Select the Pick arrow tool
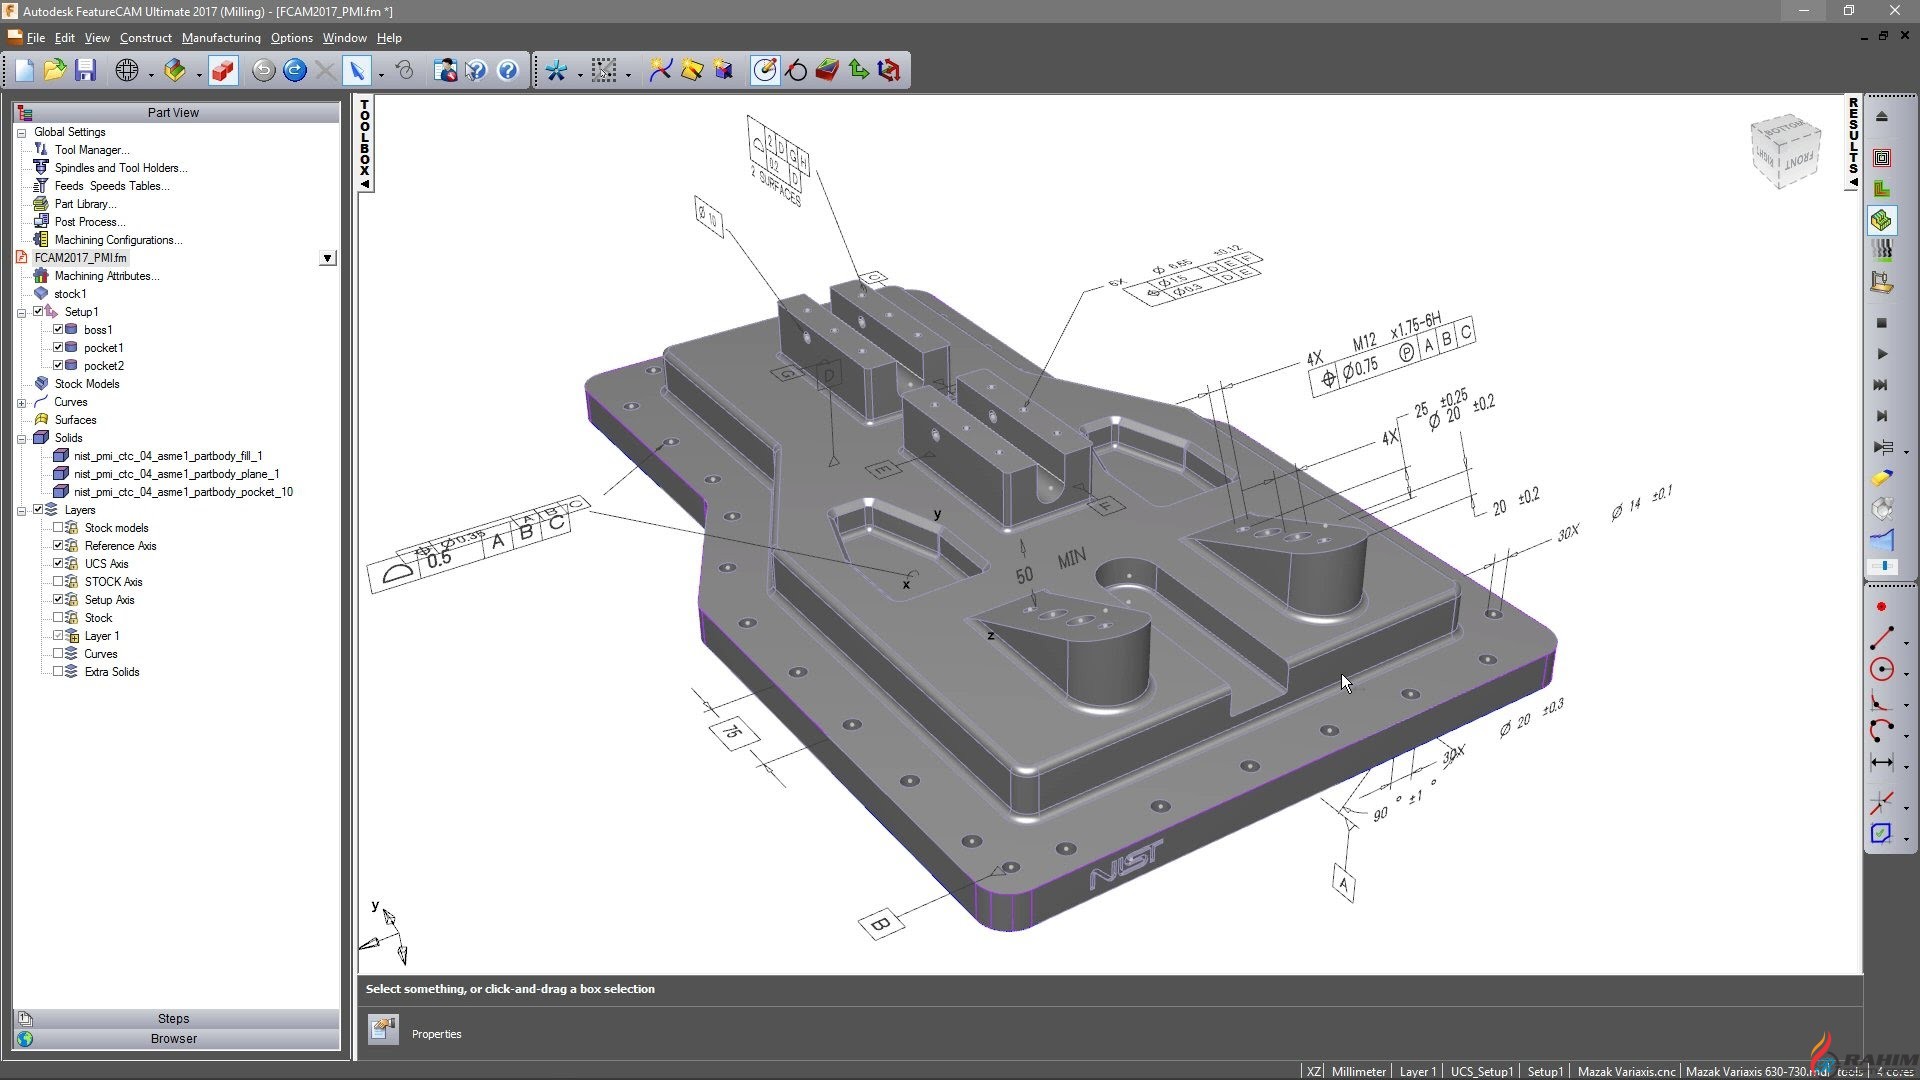Viewport: 1920px width, 1080px height. [356, 70]
